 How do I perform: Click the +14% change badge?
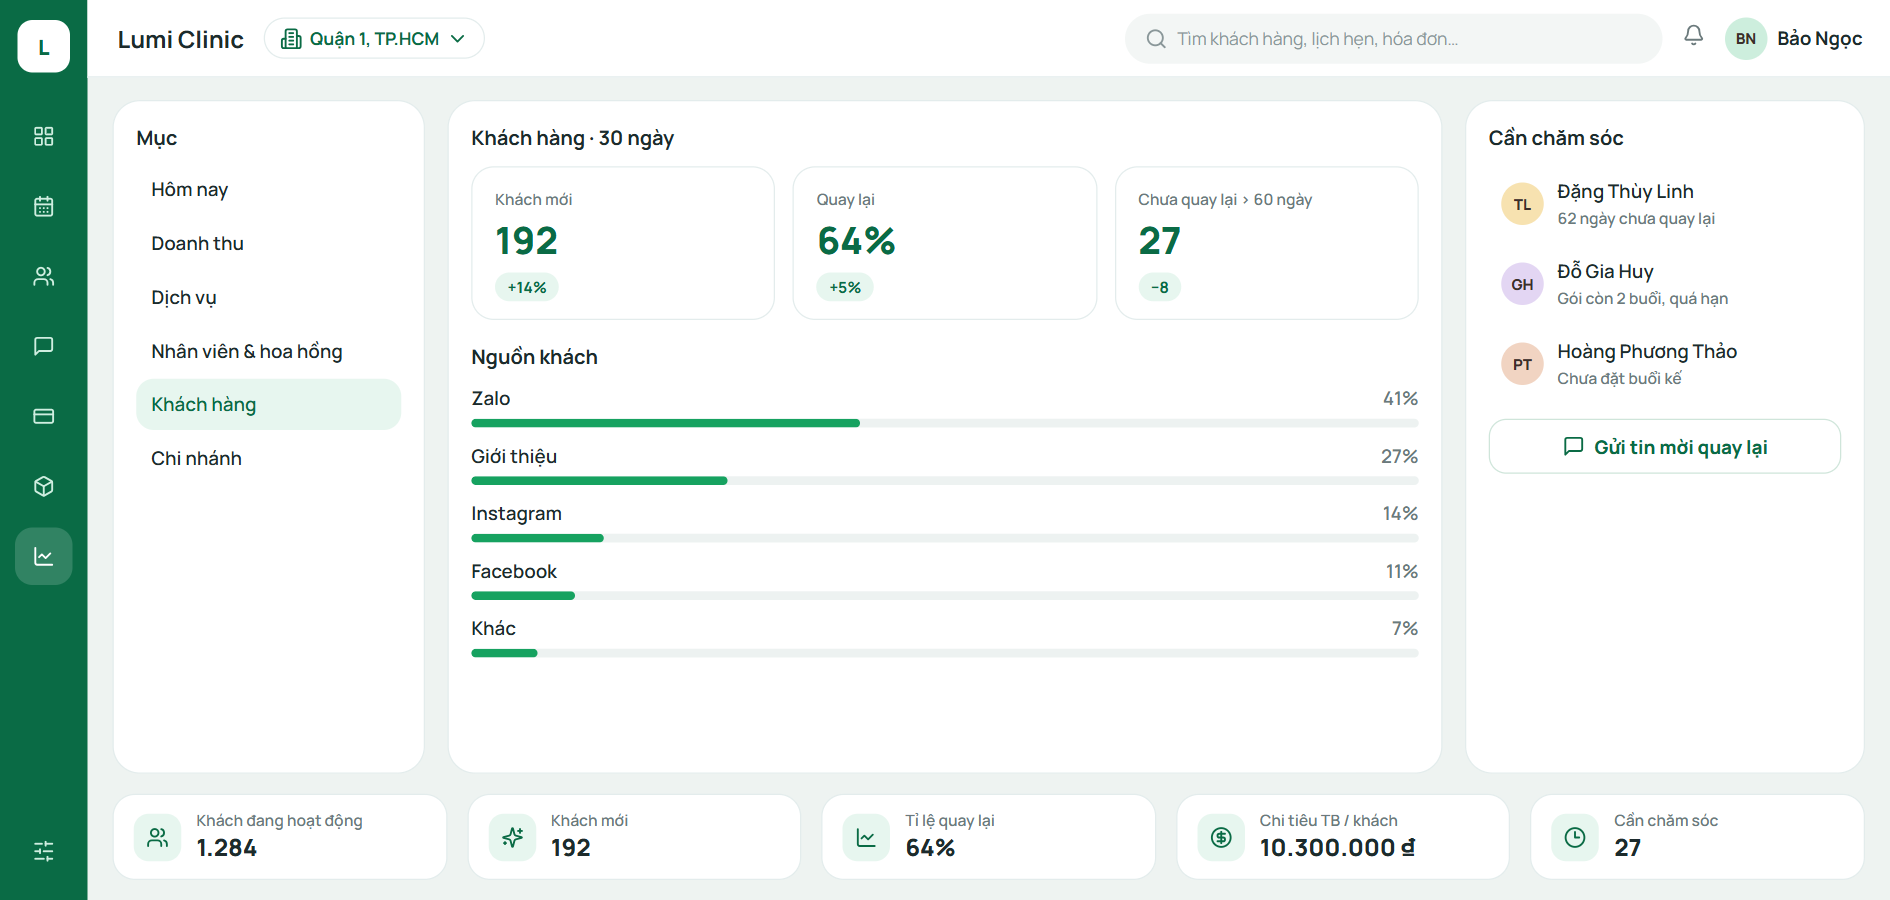point(527,288)
